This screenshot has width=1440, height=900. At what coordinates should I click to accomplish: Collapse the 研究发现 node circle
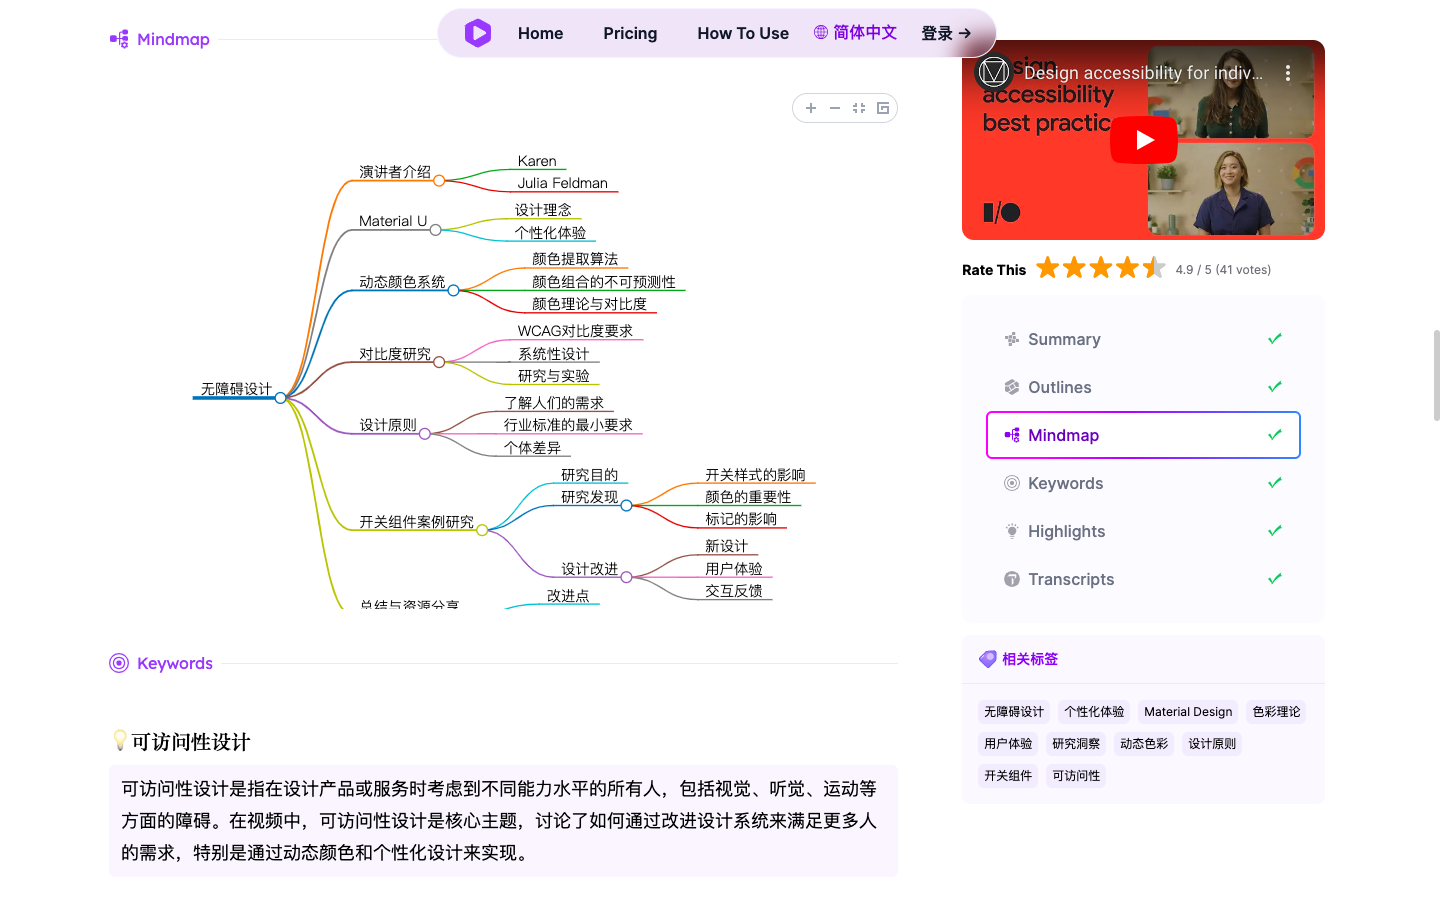click(626, 505)
